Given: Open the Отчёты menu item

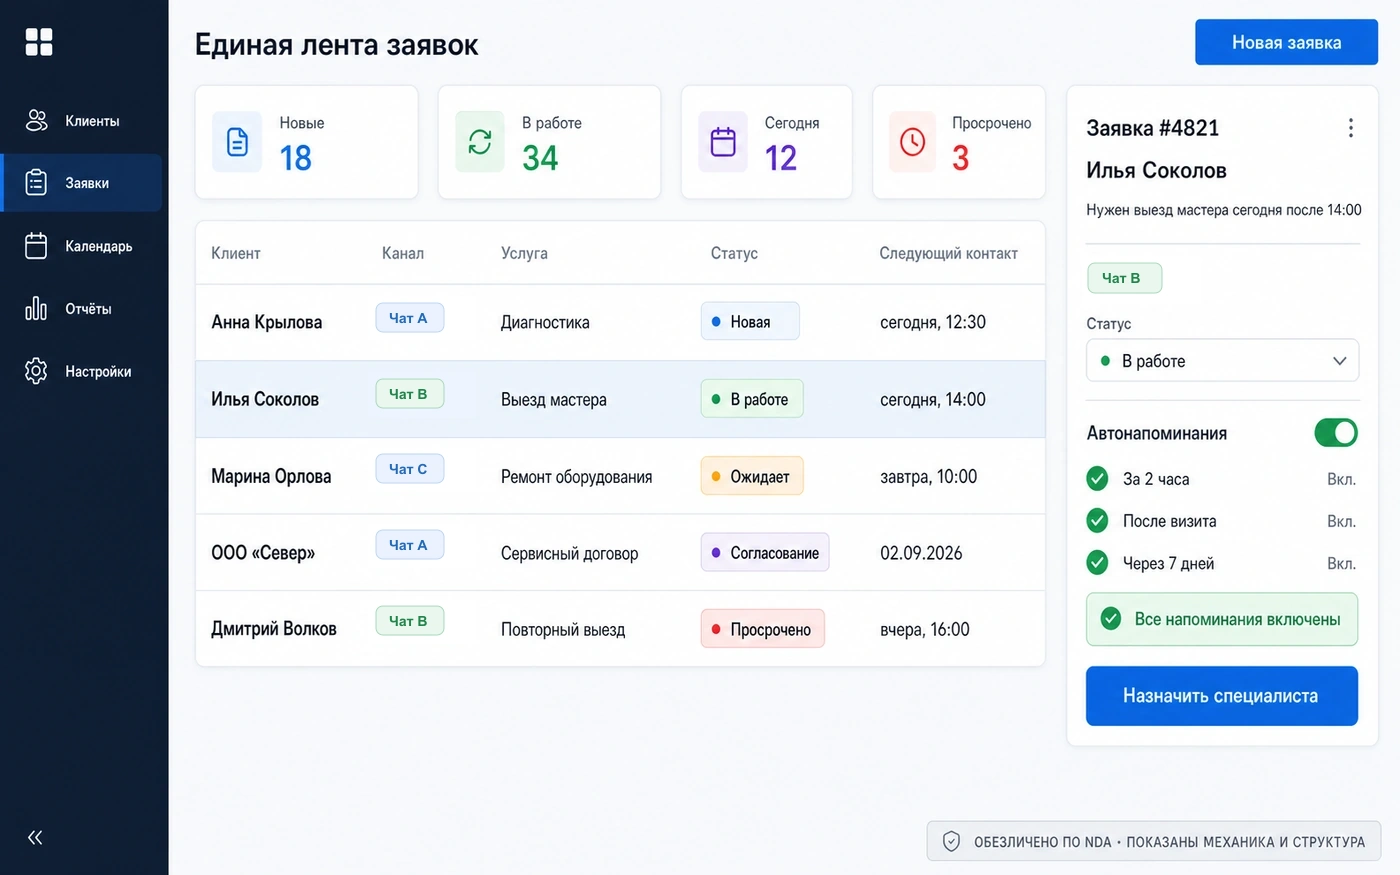Looking at the screenshot, I should (x=81, y=308).
